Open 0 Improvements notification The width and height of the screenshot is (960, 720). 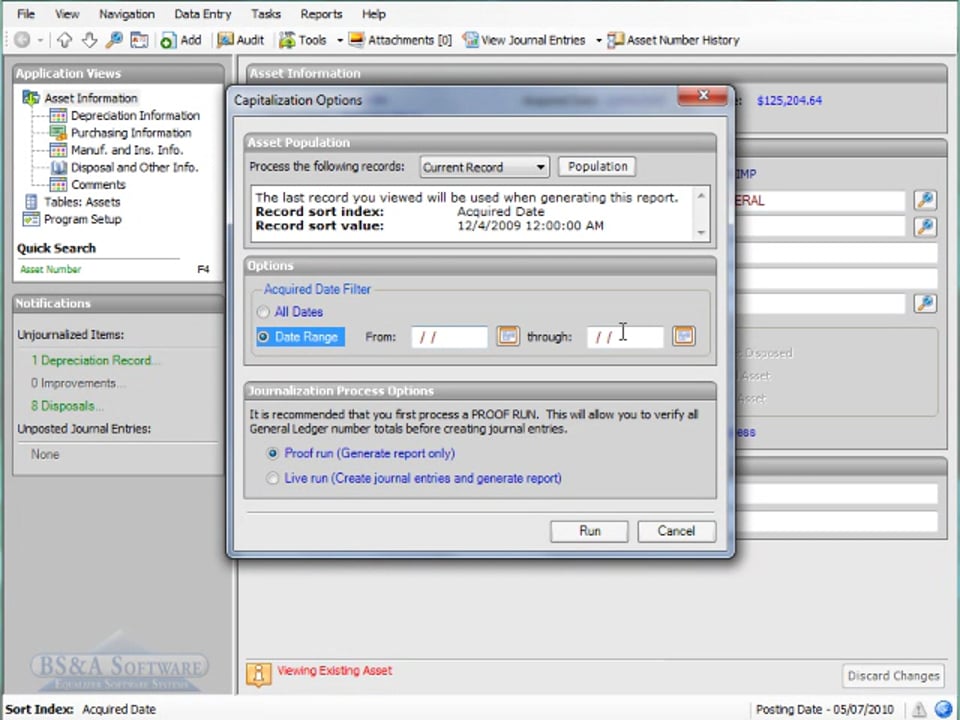tap(78, 383)
